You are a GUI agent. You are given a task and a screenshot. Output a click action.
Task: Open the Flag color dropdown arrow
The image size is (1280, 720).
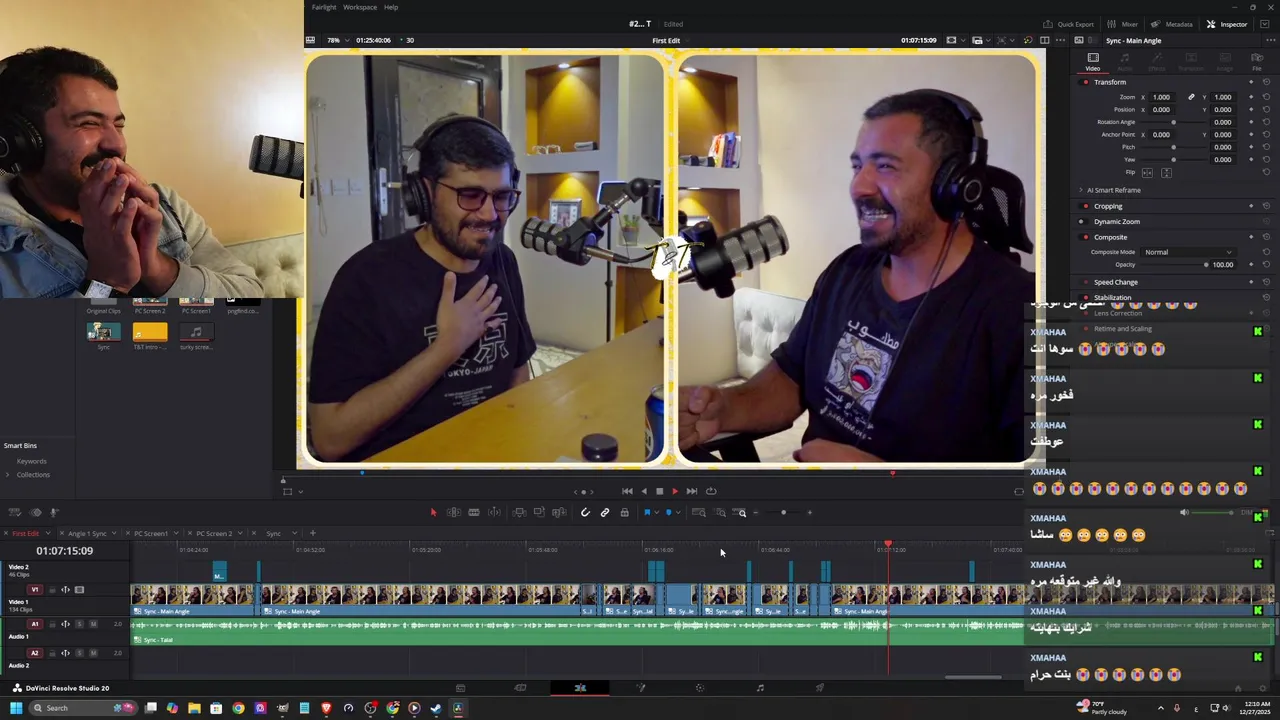tap(655, 513)
